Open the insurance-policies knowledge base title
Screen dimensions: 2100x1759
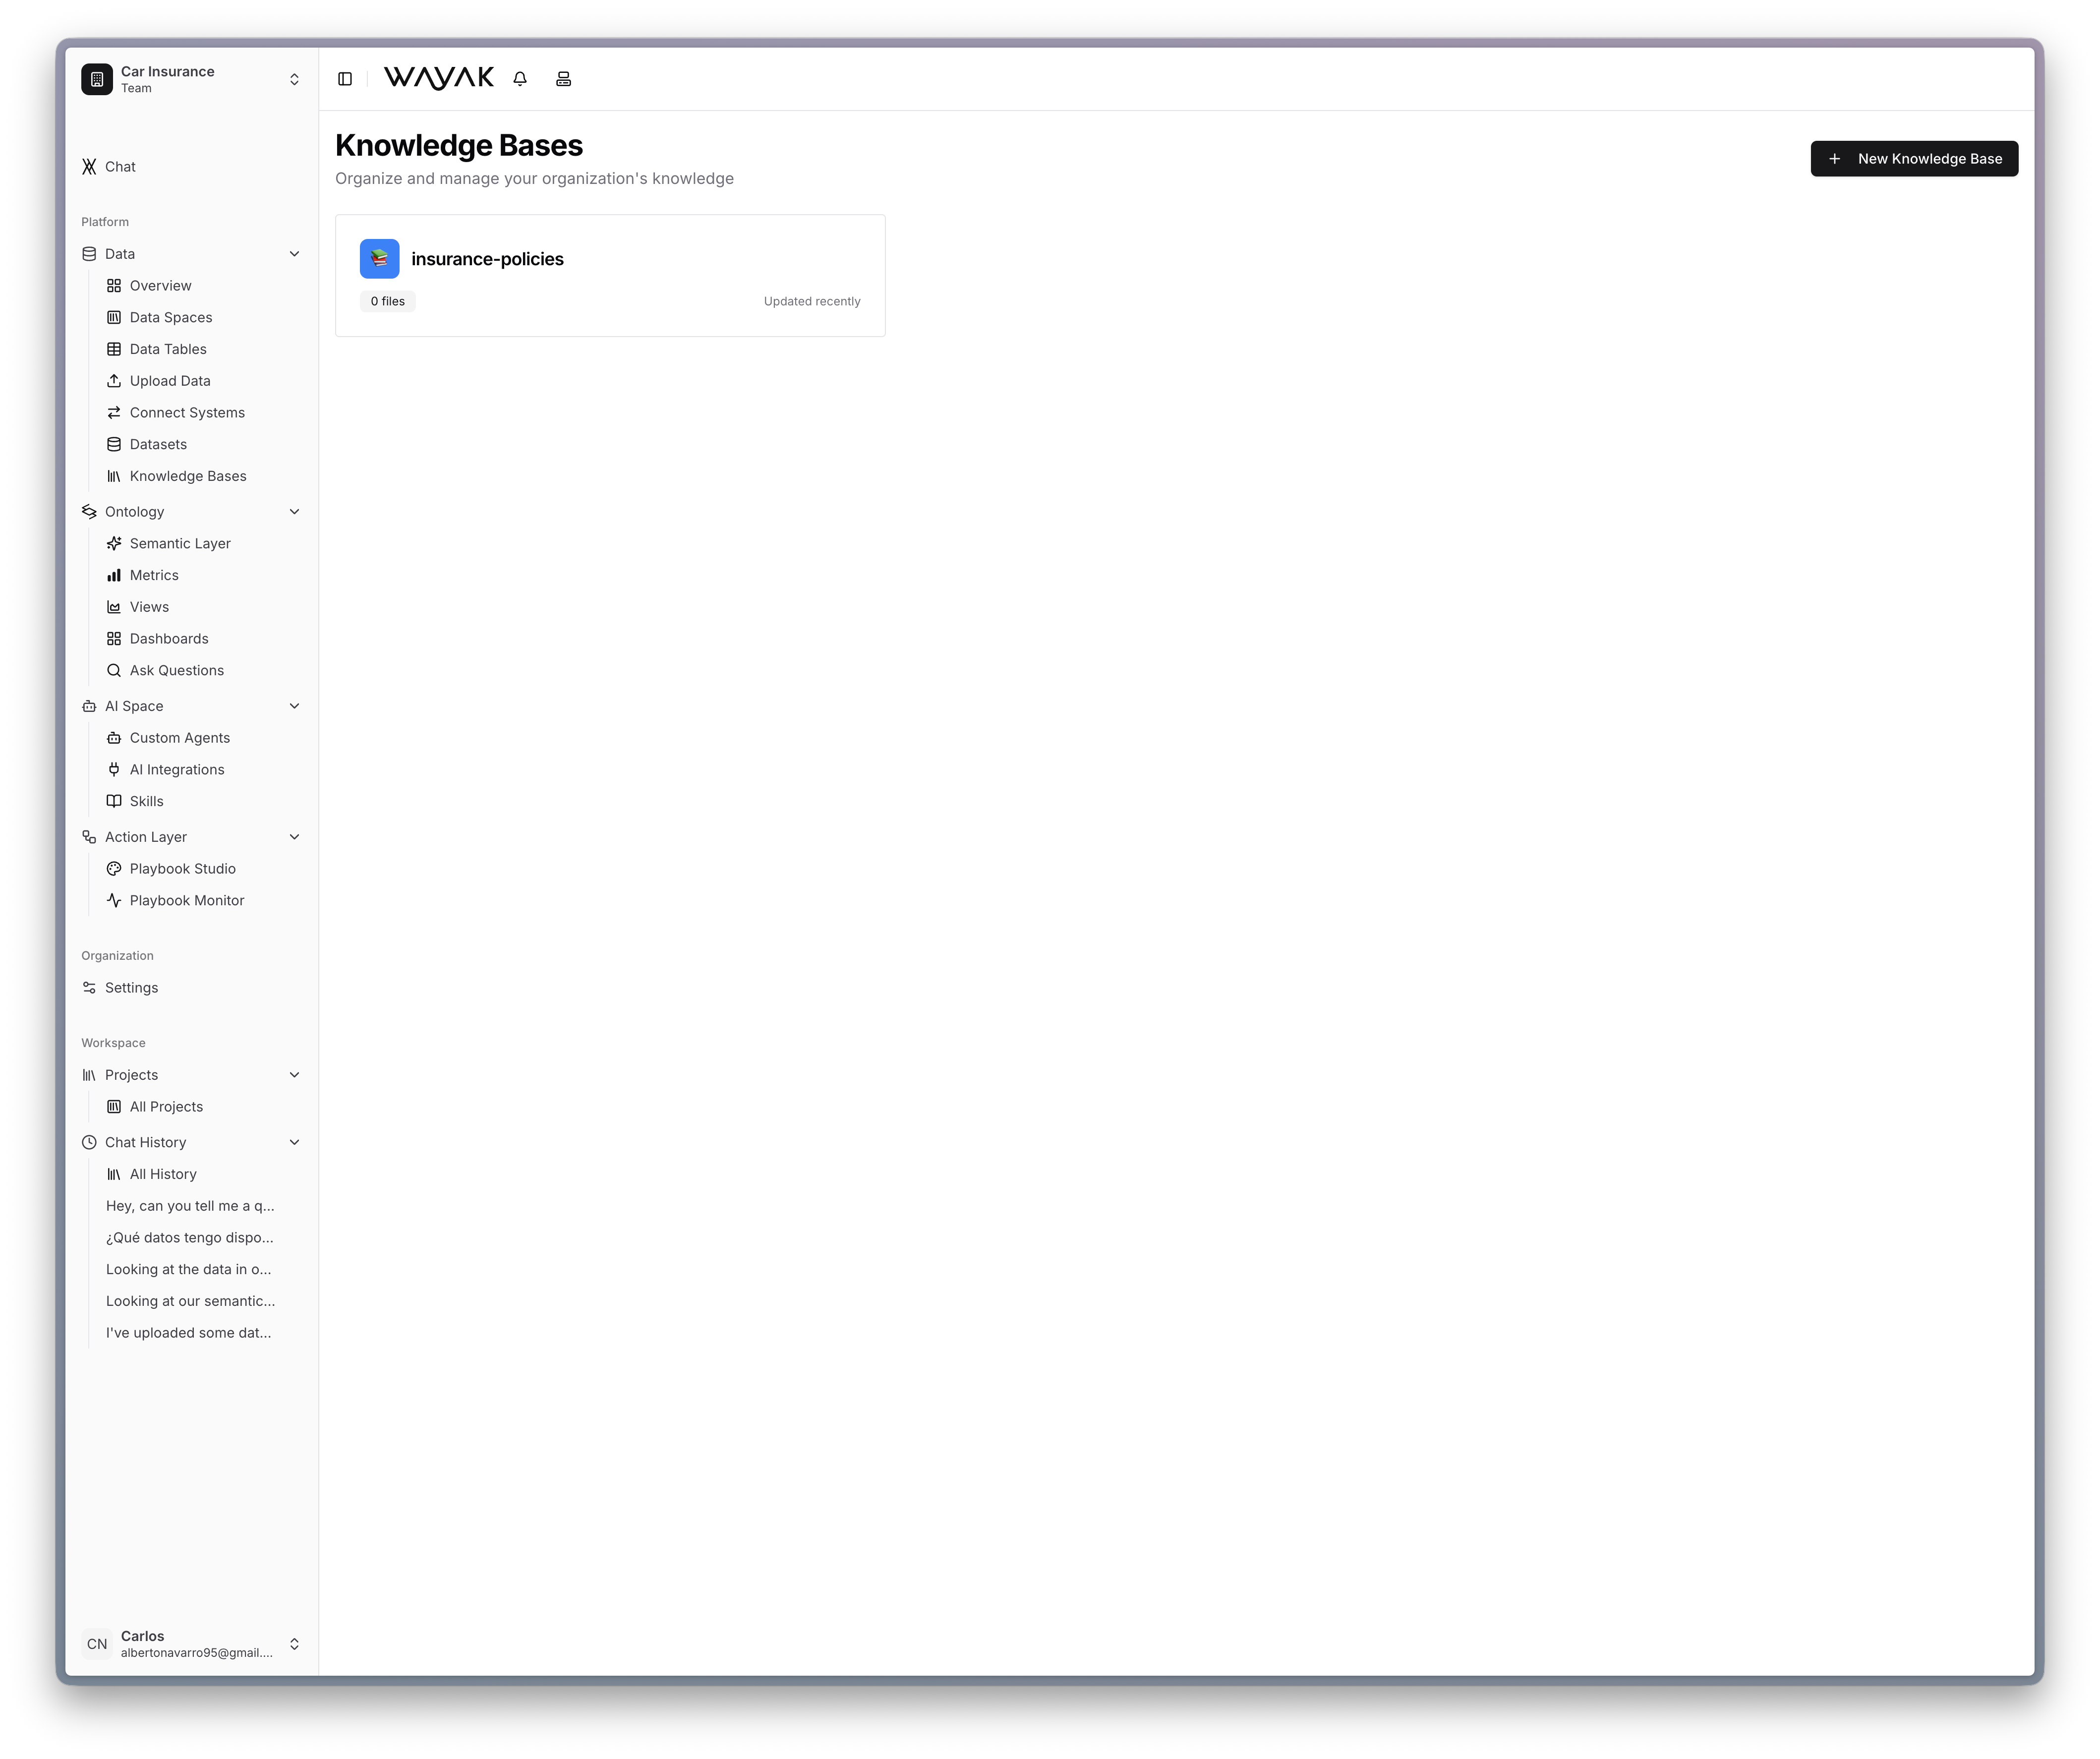pos(487,259)
